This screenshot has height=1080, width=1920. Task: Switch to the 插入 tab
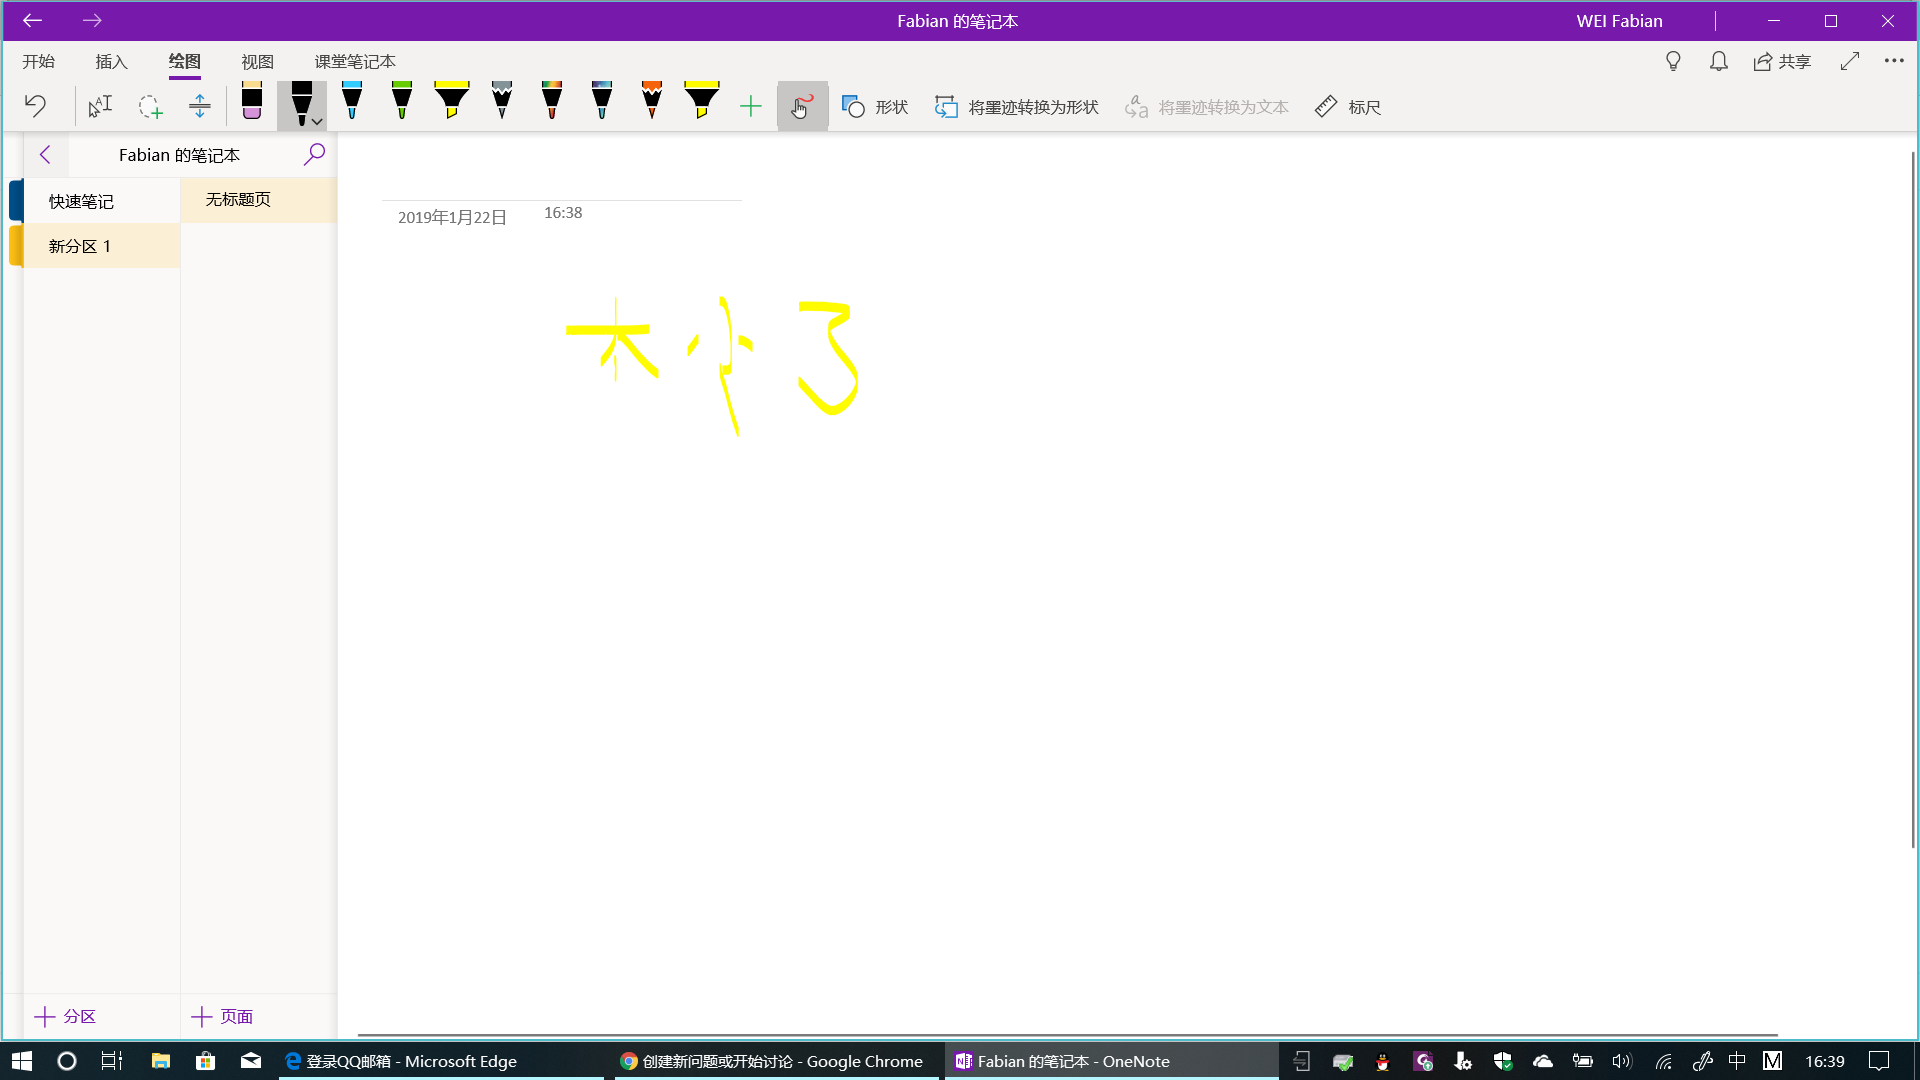(x=112, y=62)
